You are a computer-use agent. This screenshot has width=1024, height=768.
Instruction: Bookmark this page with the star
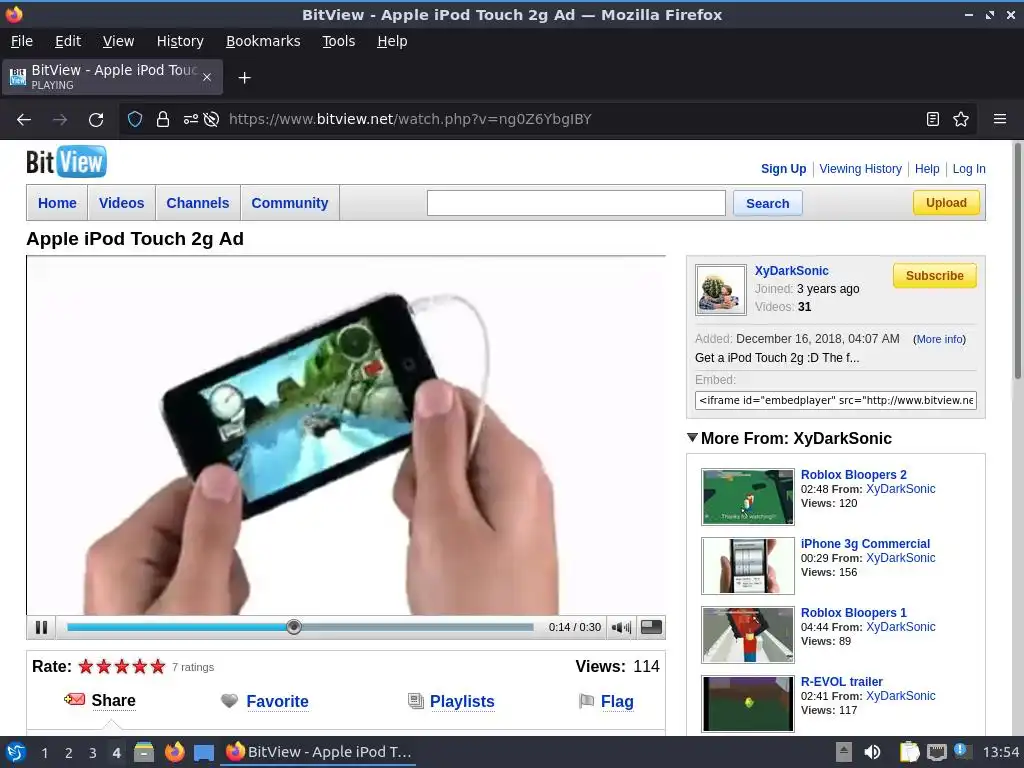tap(961, 119)
